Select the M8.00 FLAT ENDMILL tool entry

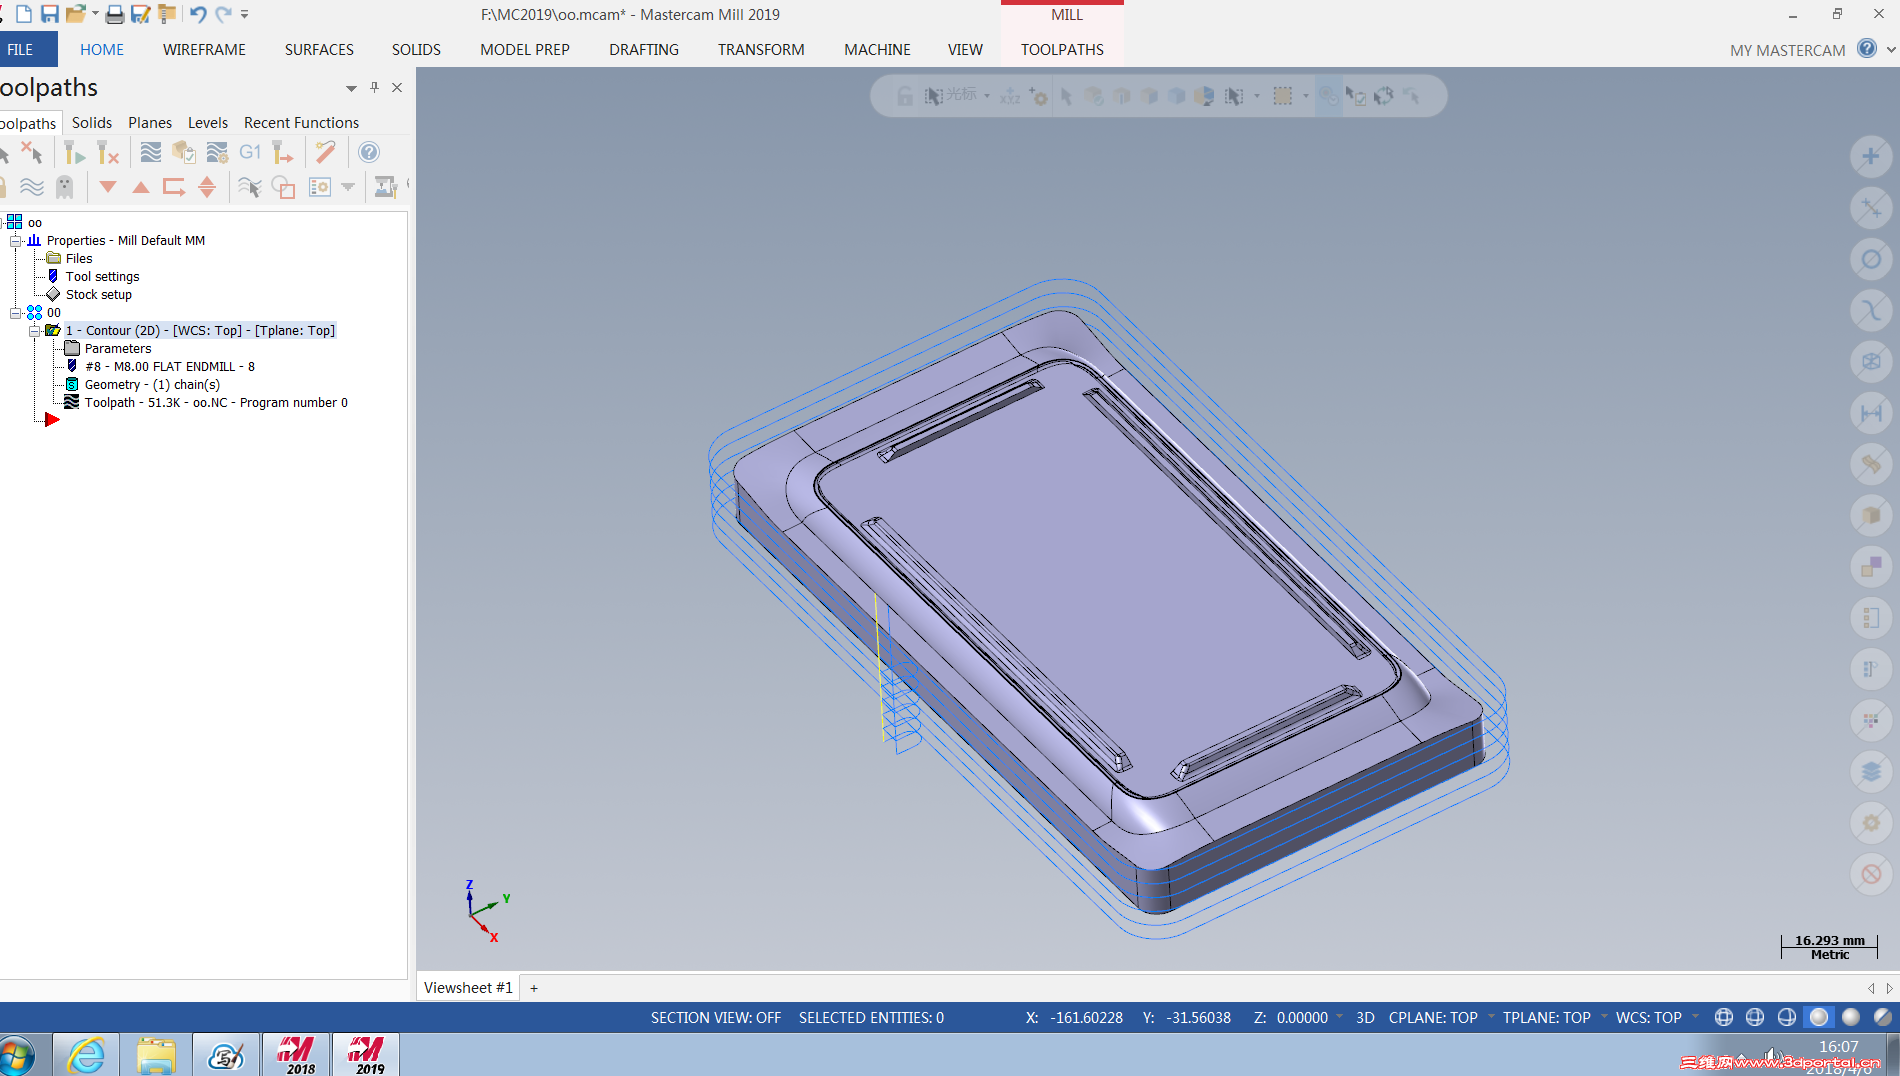pos(170,367)
